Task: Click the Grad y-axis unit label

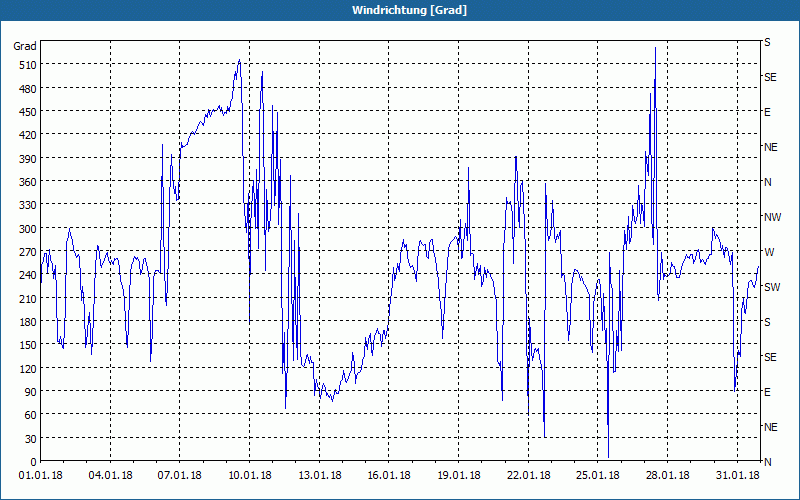Action: [x=25, y=46]
